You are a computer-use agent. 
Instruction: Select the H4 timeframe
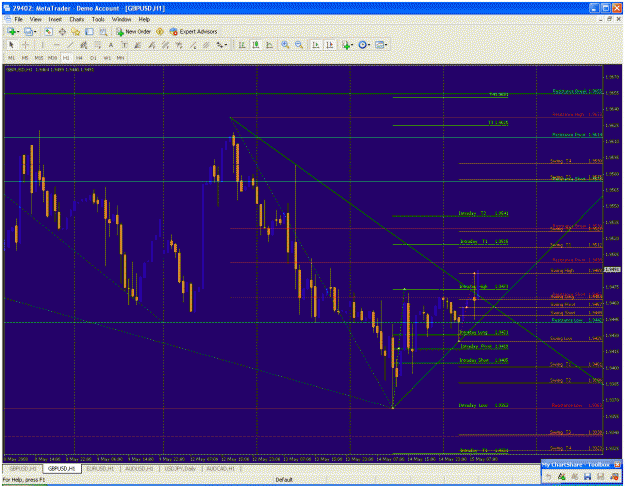79,58
